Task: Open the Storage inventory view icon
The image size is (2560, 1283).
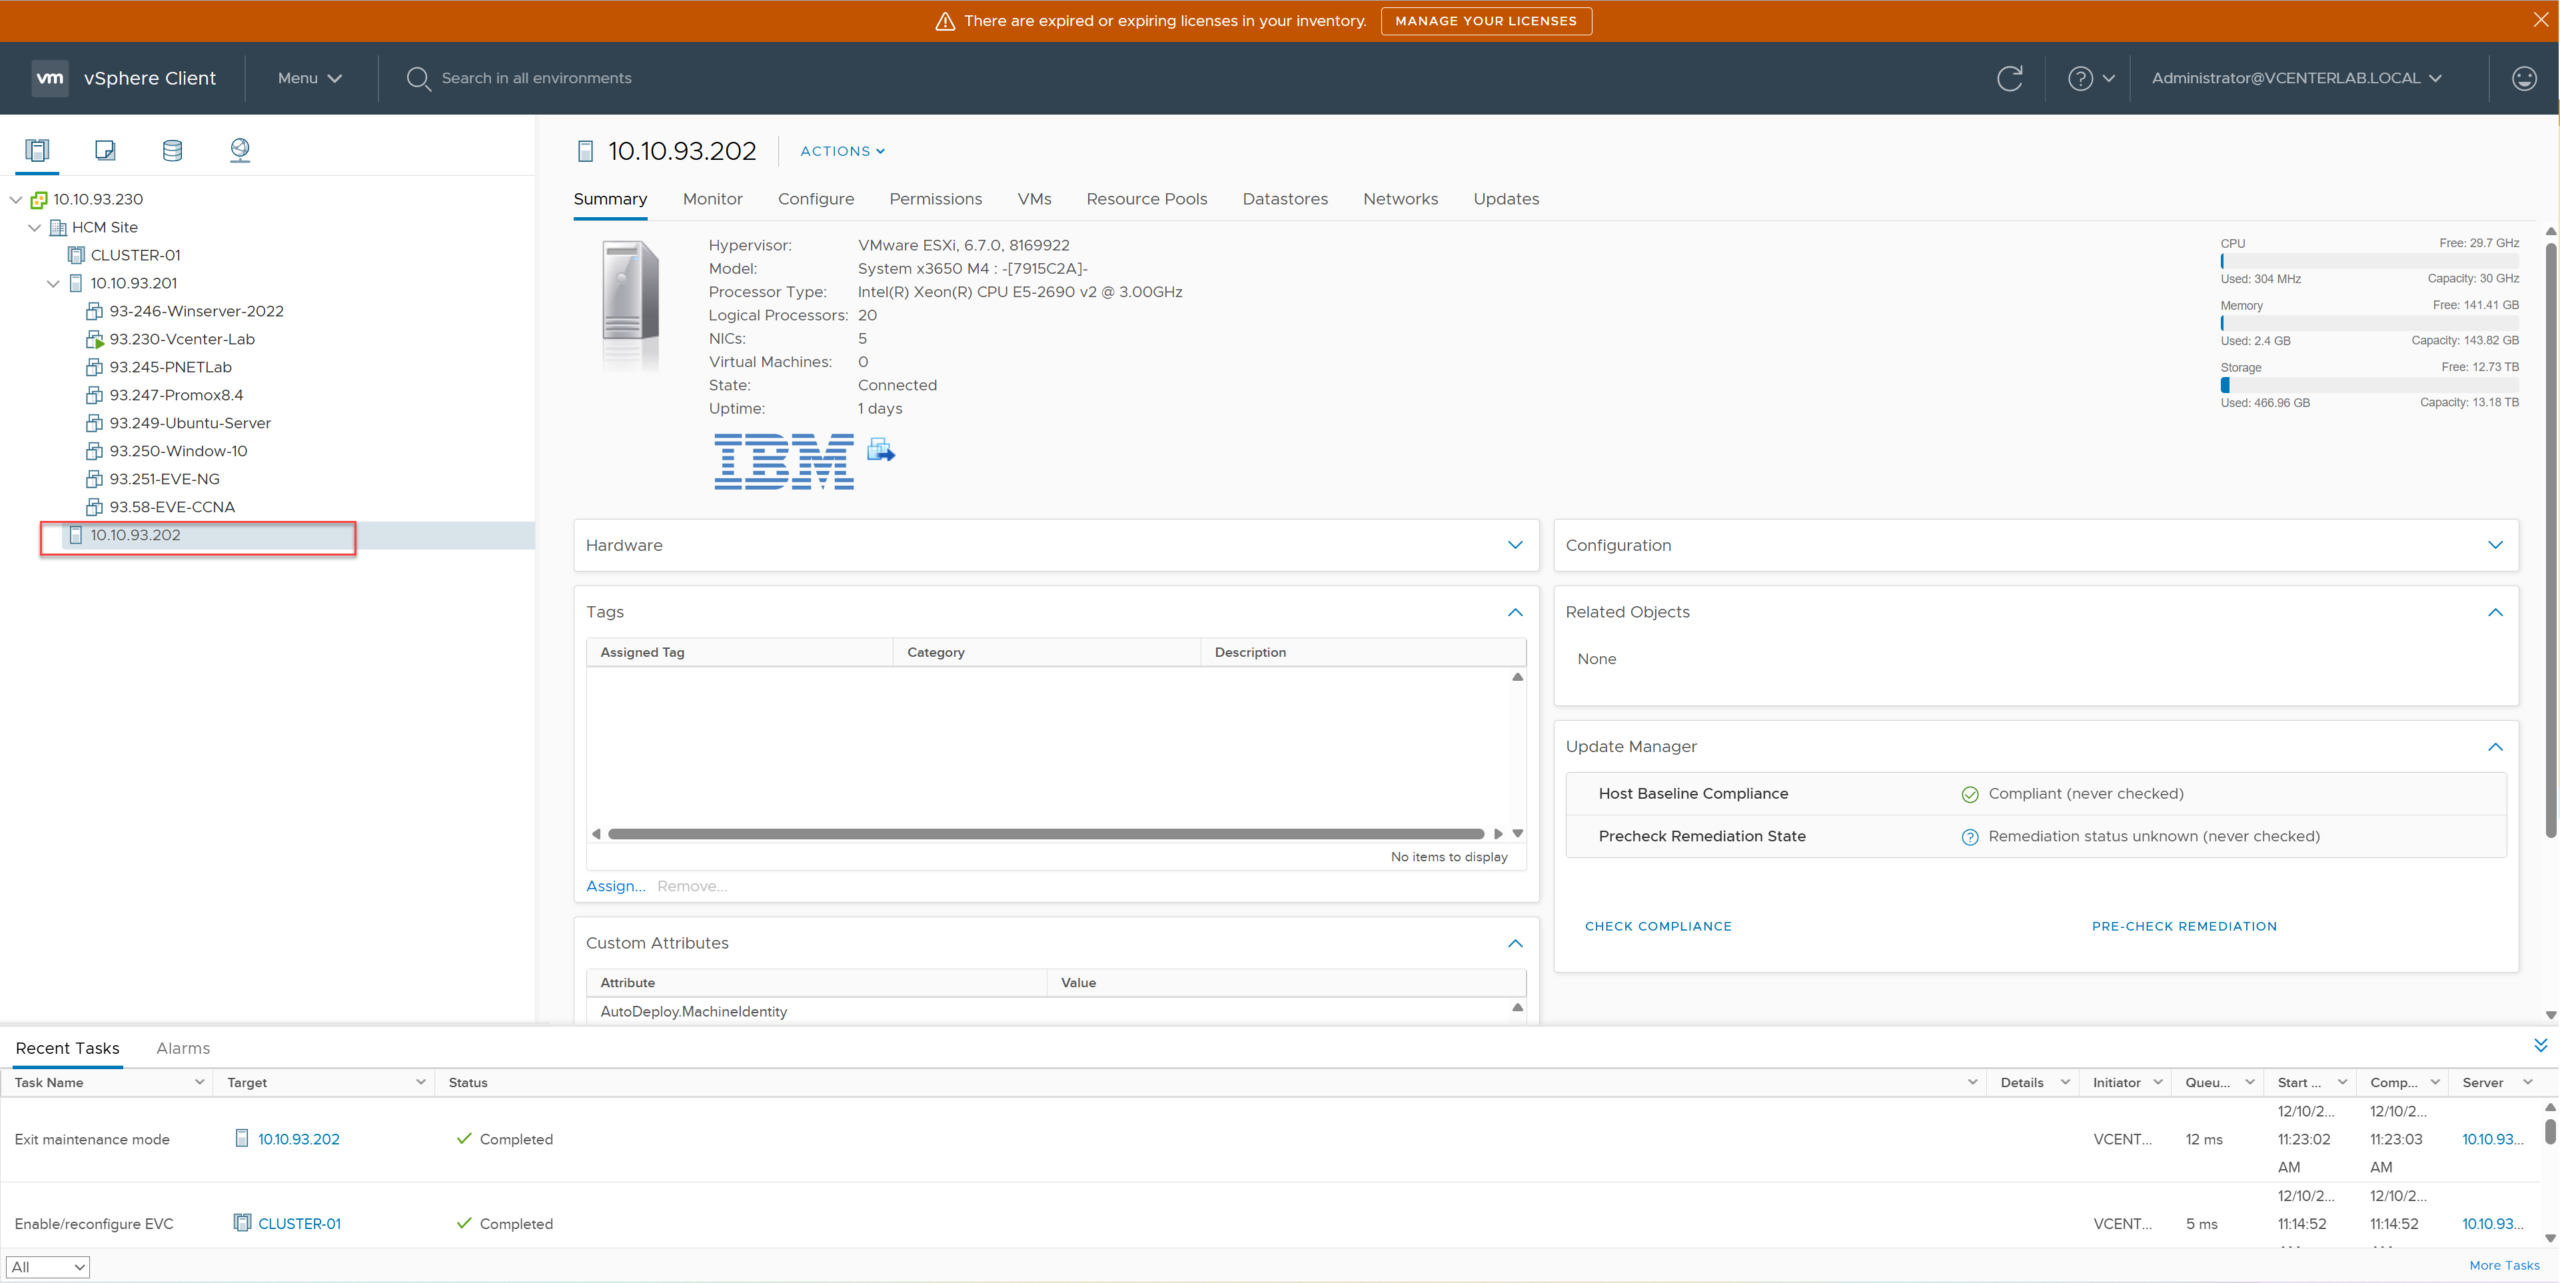Action: 172,150
